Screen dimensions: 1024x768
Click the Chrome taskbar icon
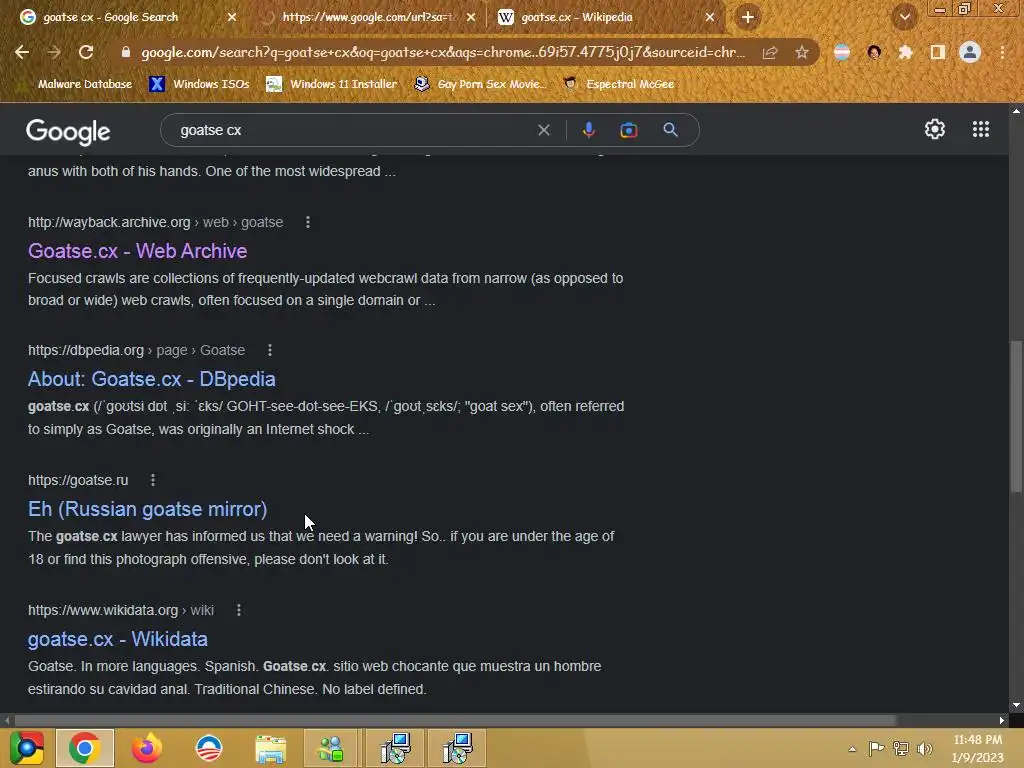pos(85,748)
